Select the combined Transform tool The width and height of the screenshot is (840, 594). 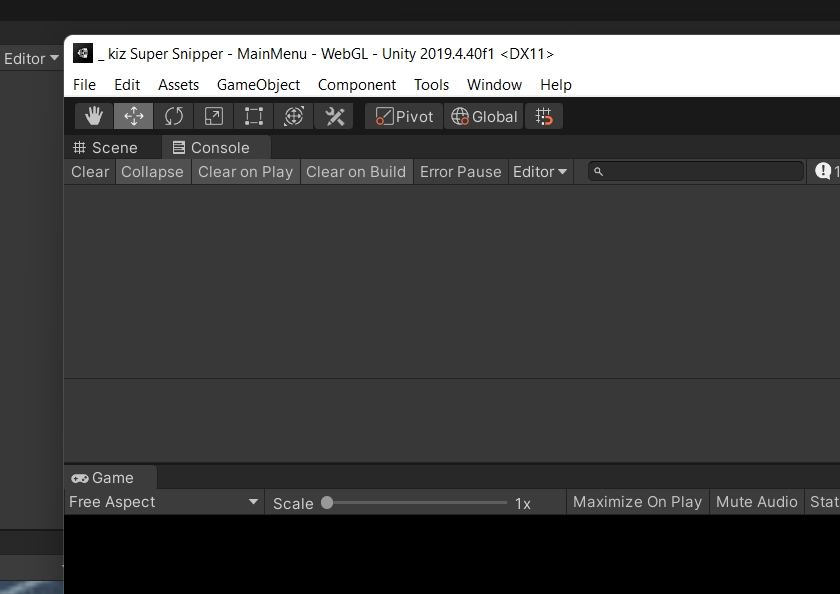294,117
